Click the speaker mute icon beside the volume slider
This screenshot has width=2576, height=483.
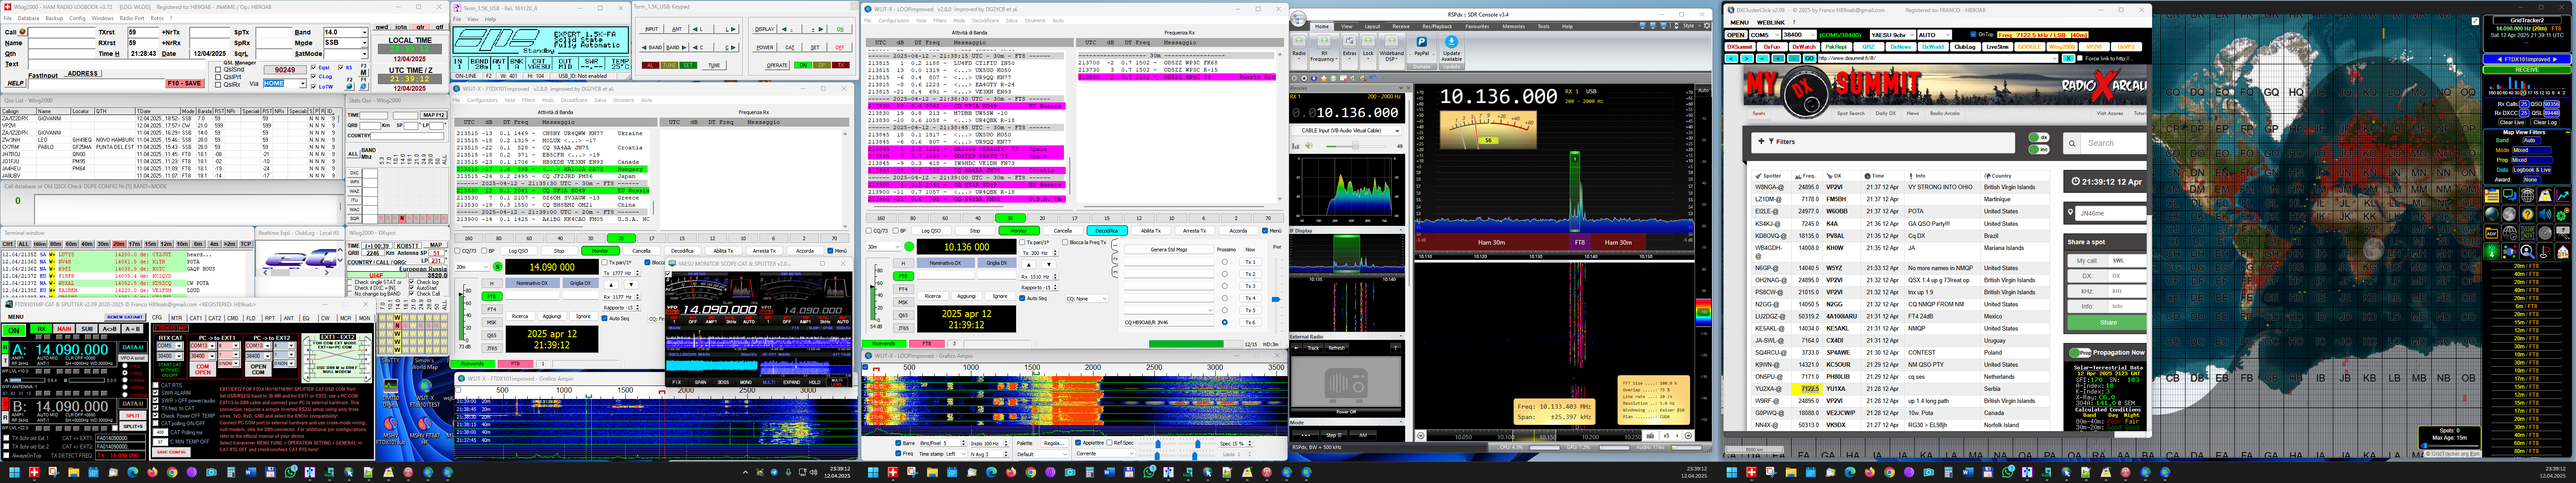coord(1309,146)
